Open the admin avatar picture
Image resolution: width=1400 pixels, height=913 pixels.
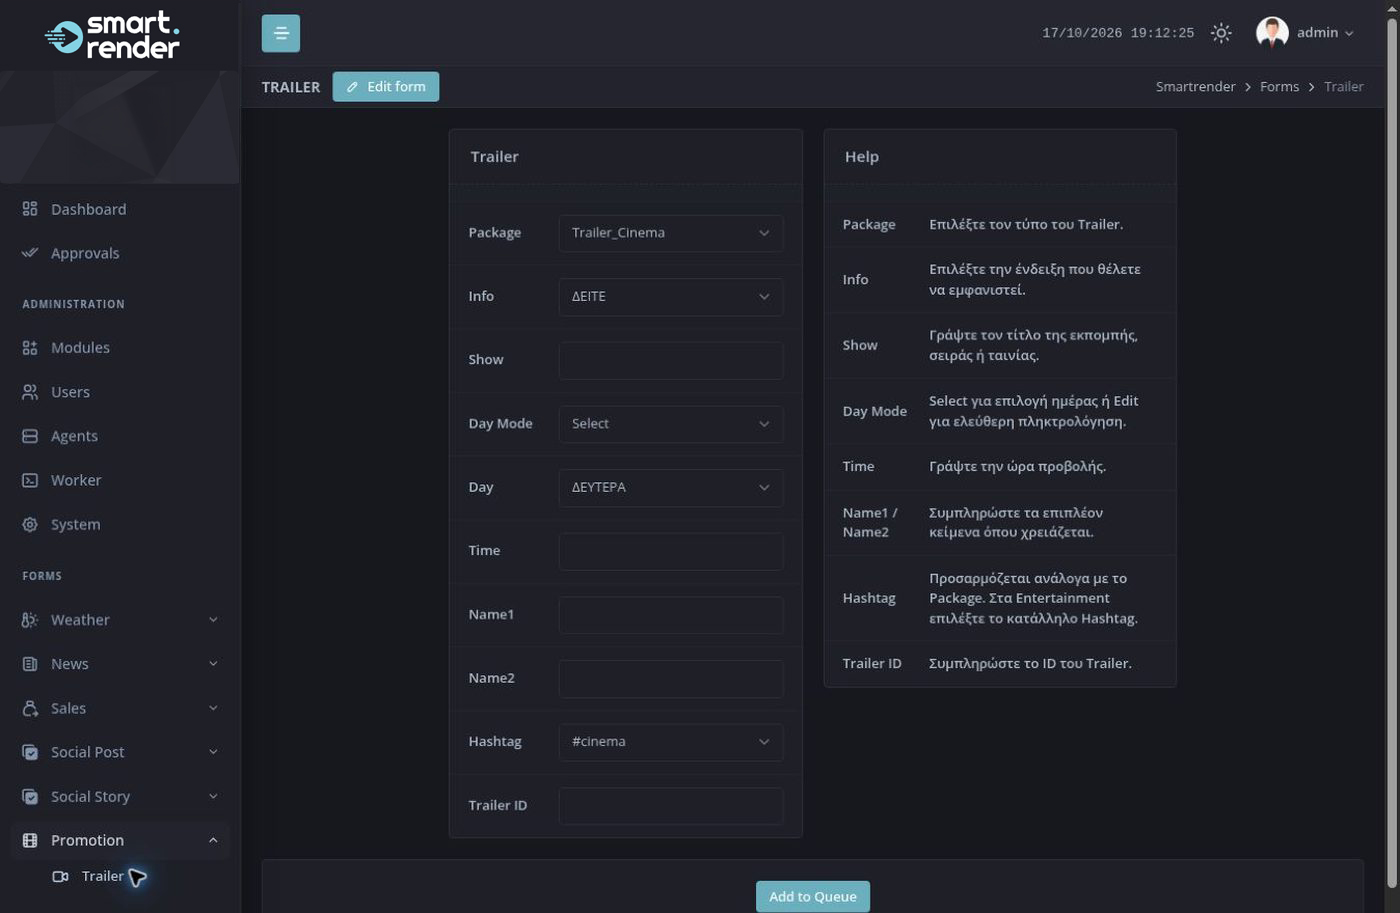[1272, 33]
